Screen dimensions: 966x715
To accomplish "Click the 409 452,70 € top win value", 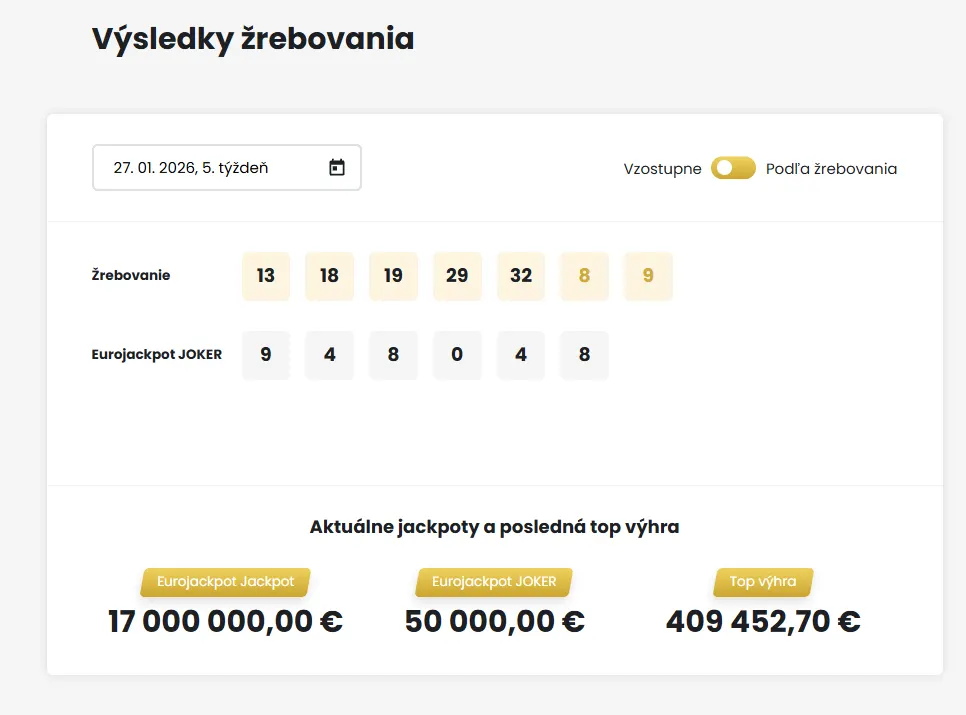I will (762, 620).
